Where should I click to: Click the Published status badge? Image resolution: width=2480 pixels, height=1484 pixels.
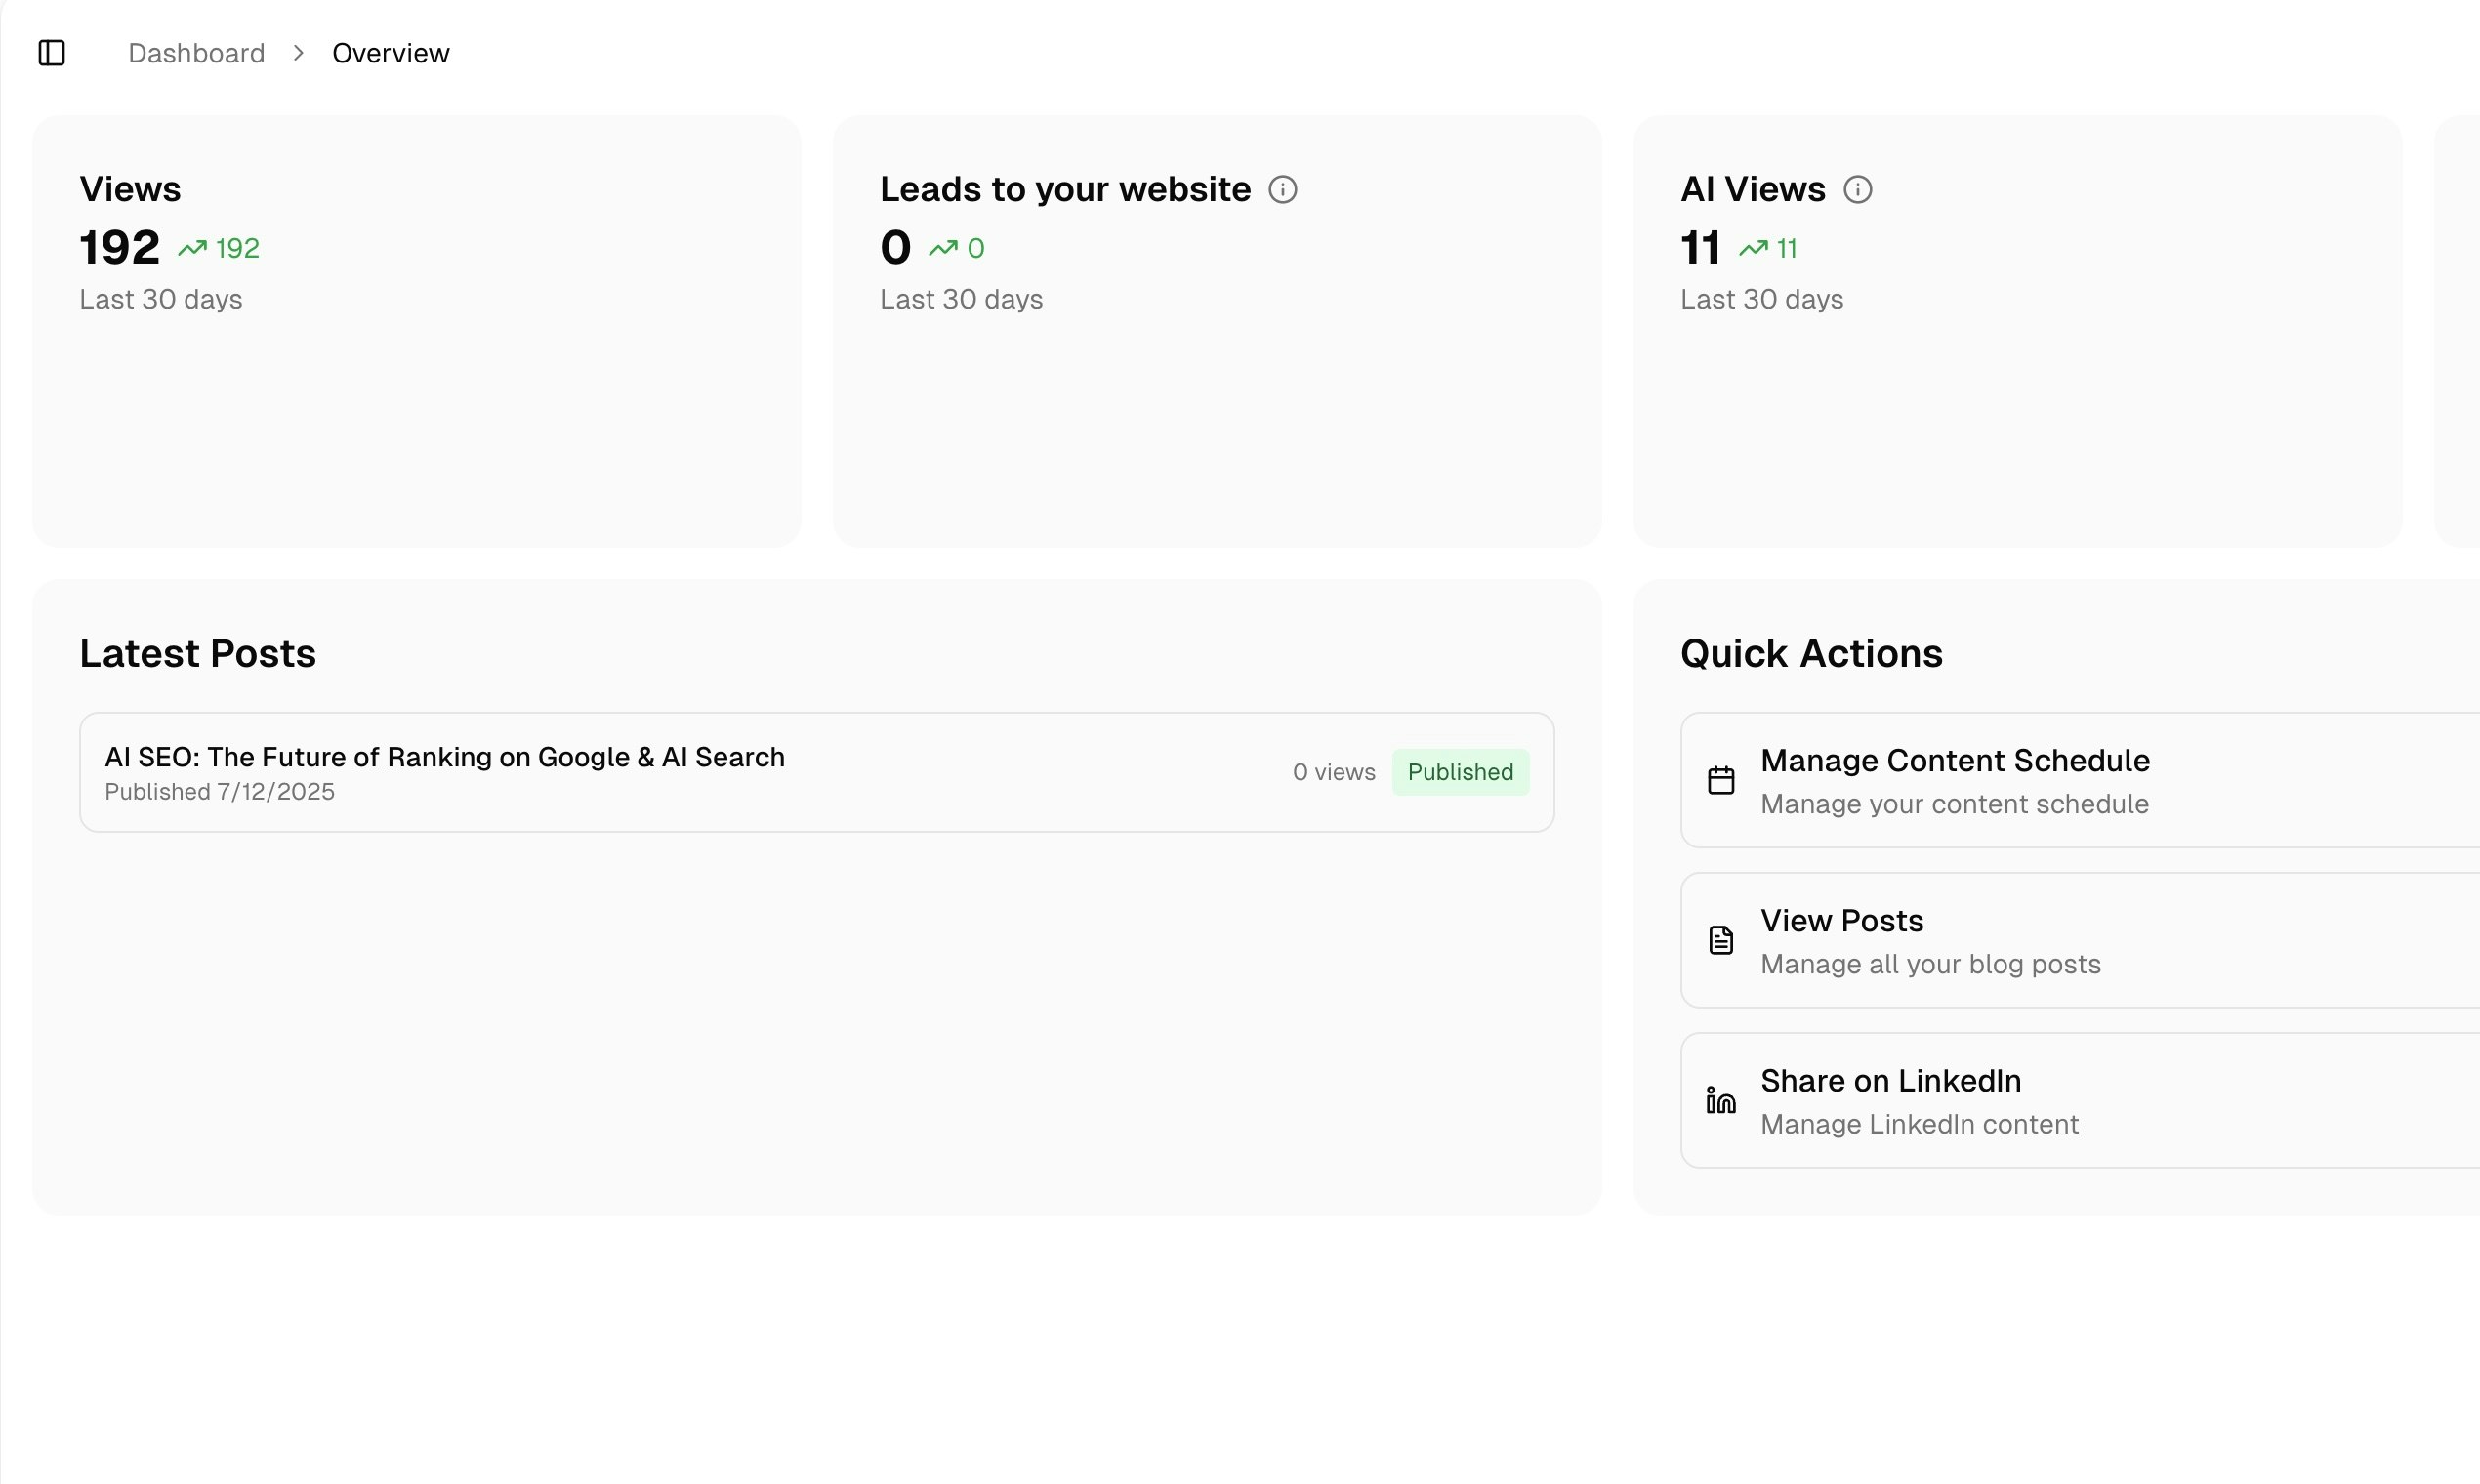click(1459, 772)
